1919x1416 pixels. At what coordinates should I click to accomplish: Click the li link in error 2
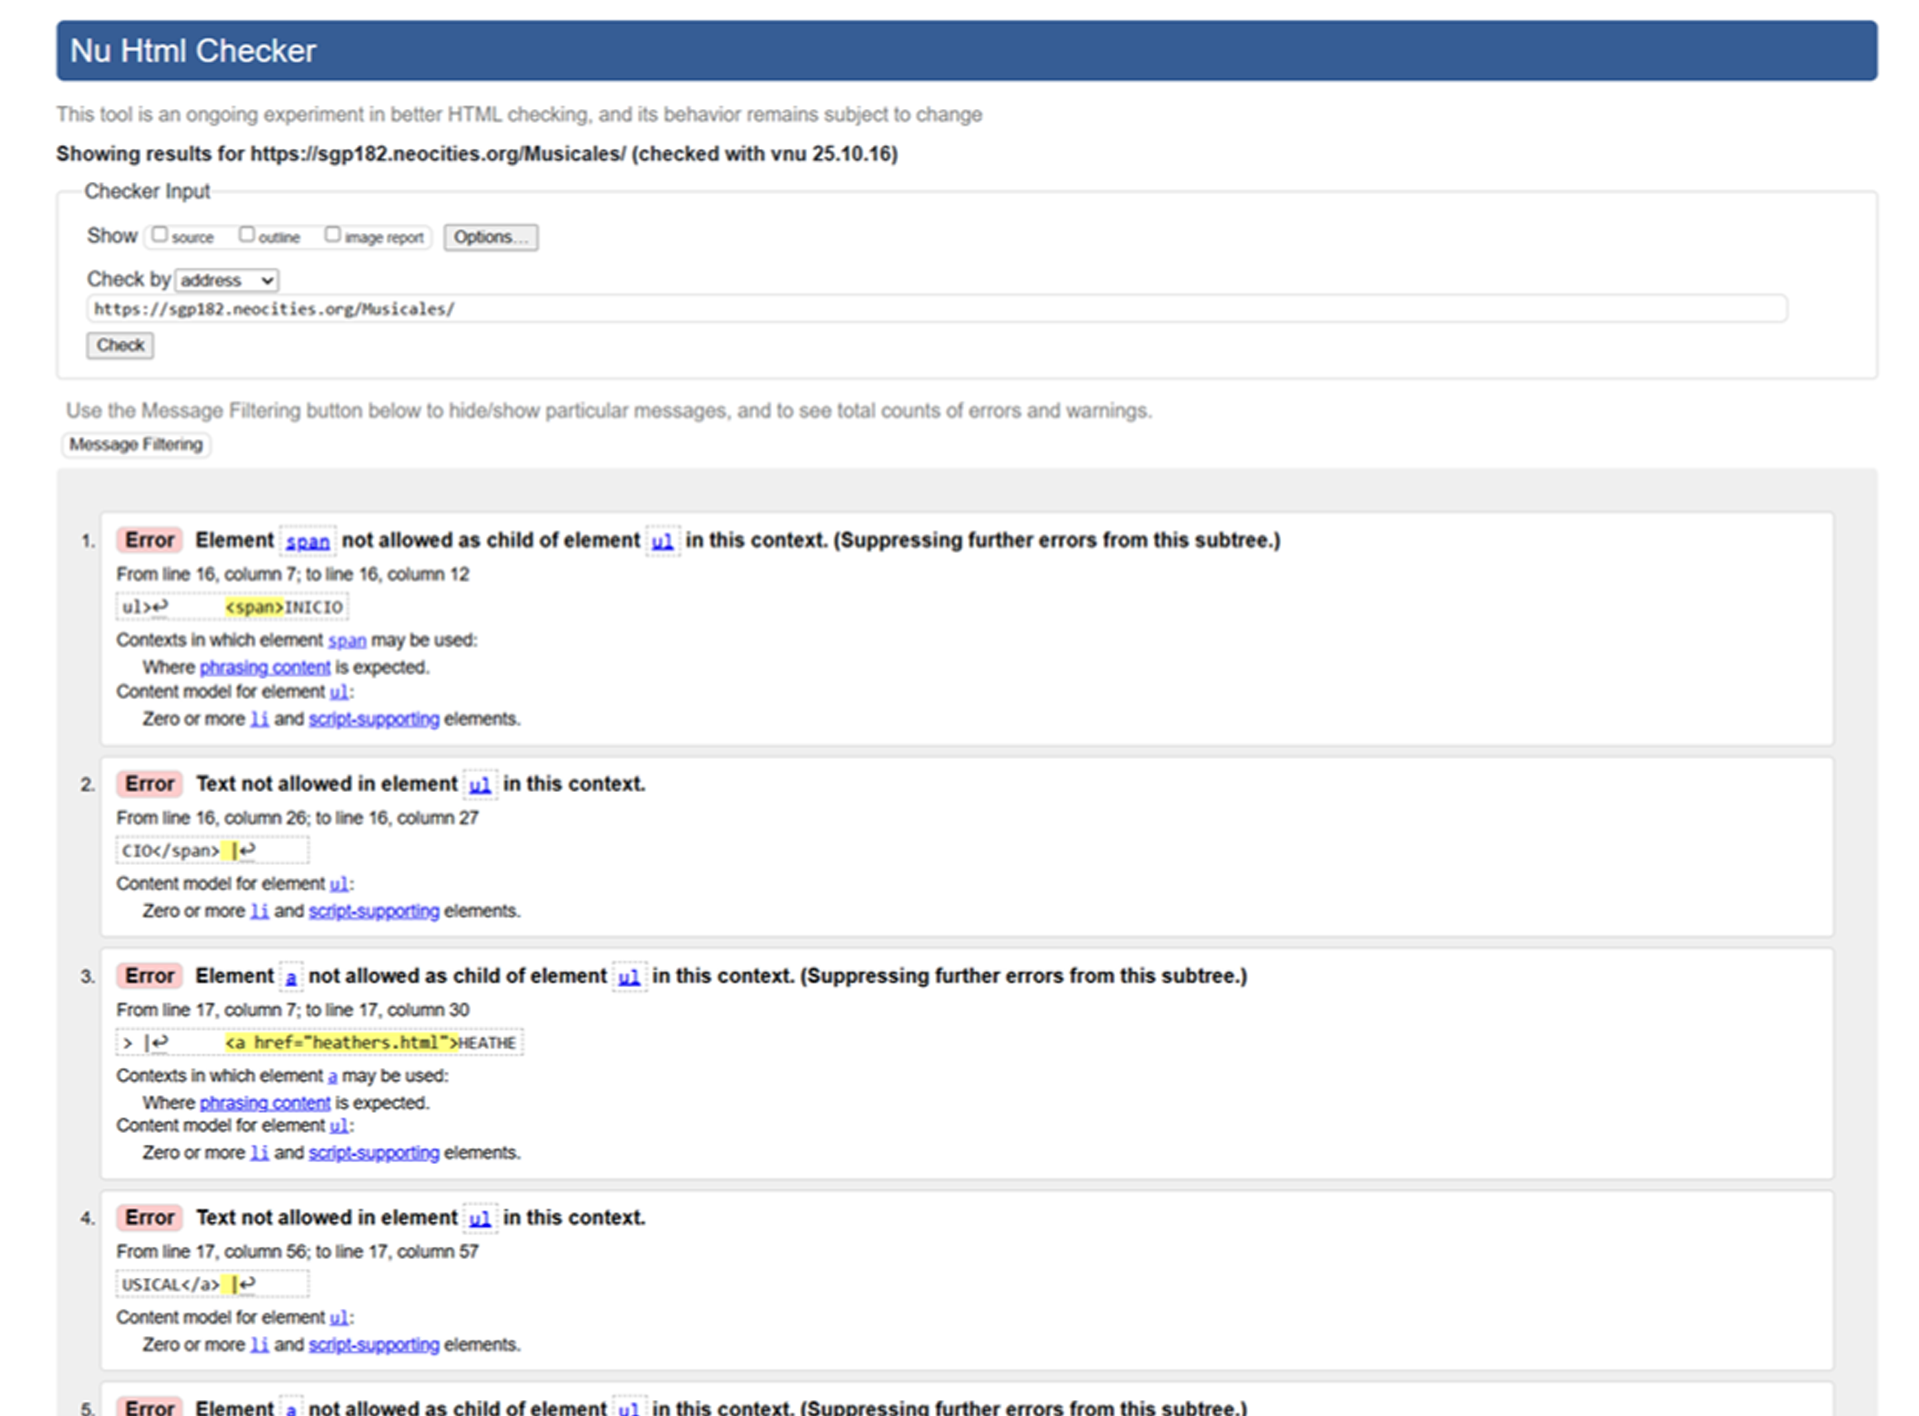click(259, 912)
